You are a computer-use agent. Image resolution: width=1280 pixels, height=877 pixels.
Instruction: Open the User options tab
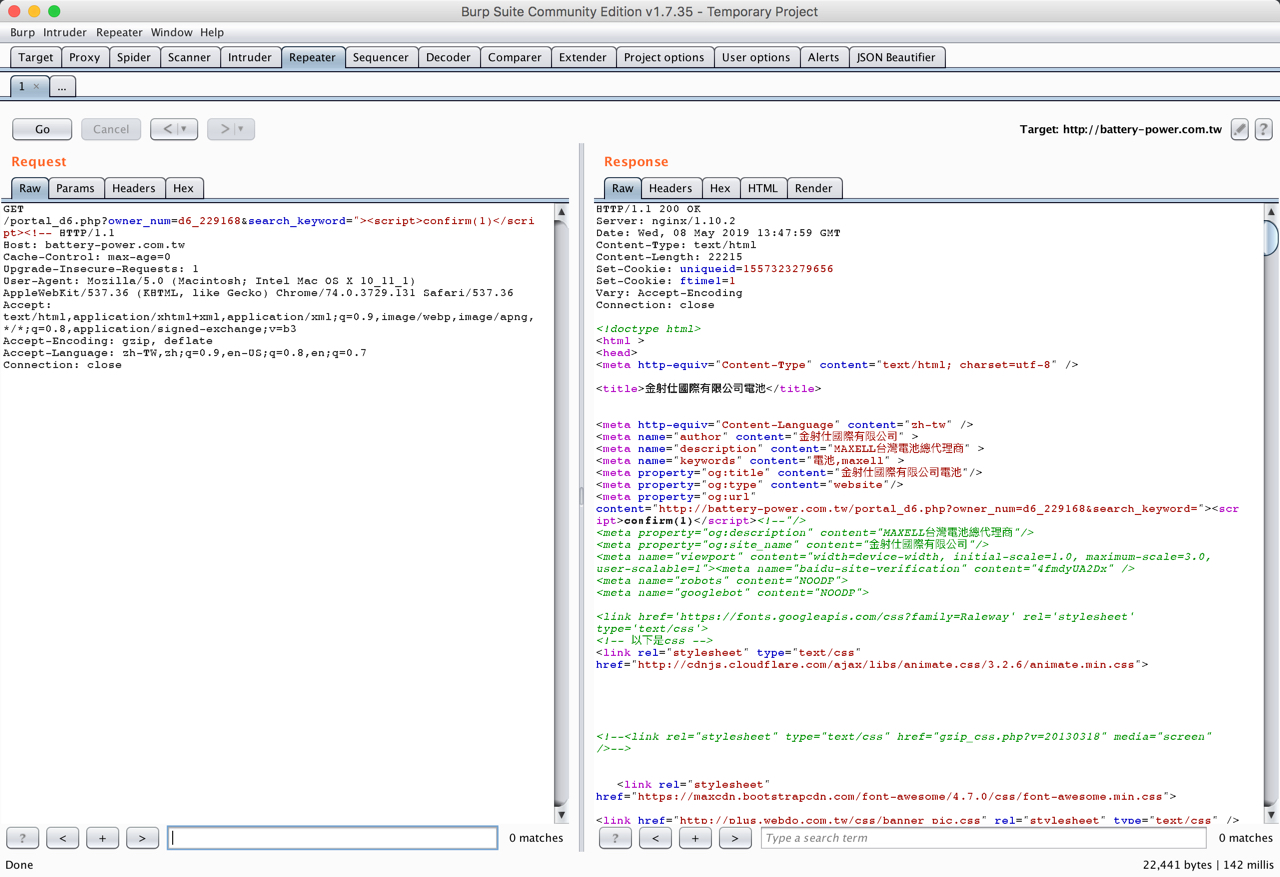[756, 57]
